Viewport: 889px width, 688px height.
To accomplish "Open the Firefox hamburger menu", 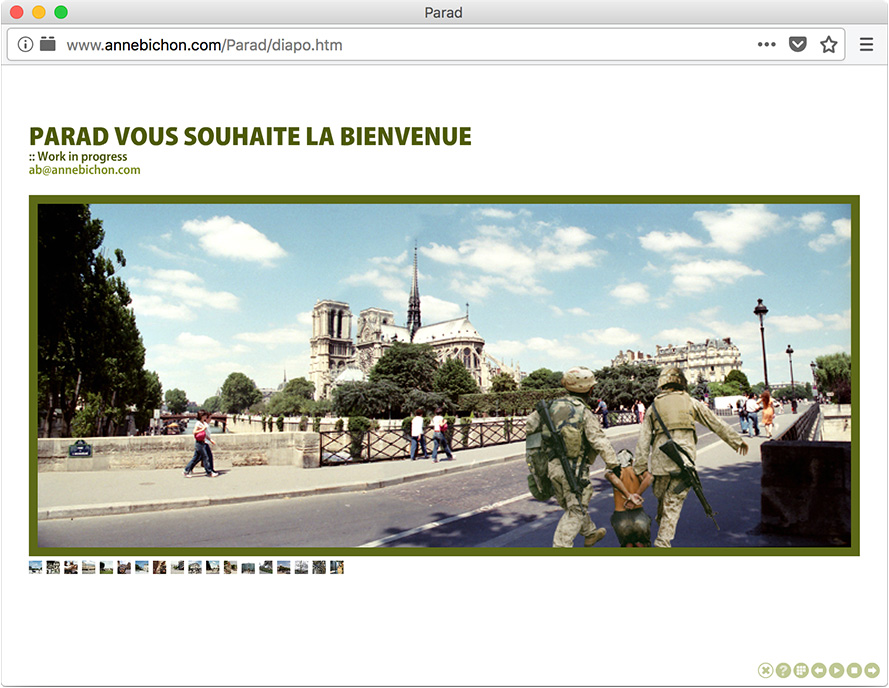I will (866, 45).
